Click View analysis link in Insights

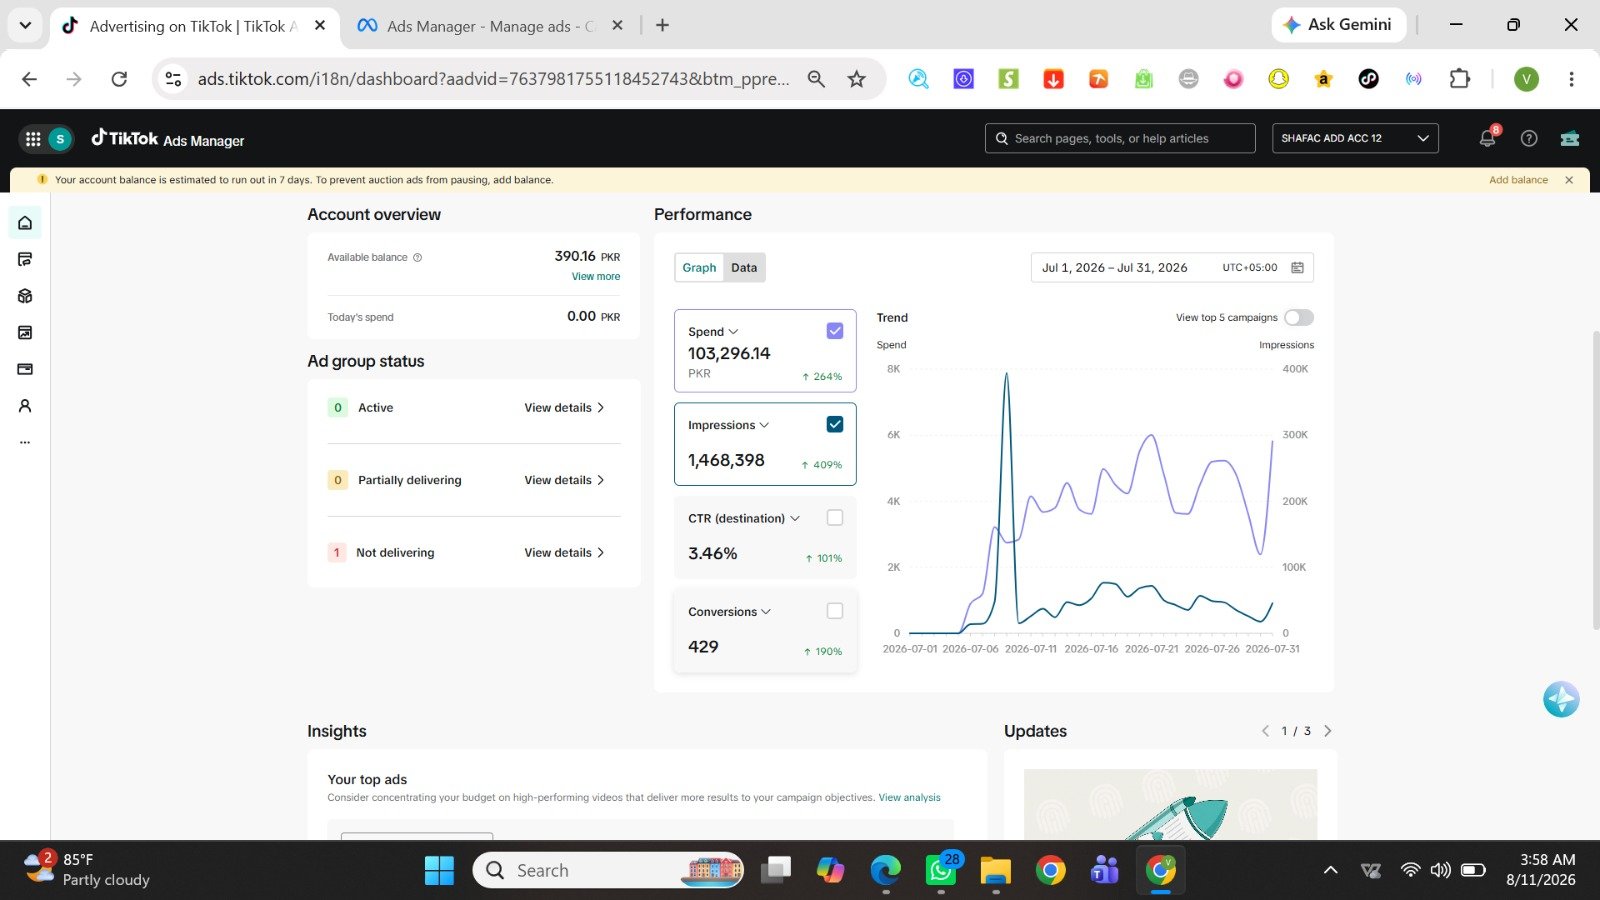(x=909, y=798)
